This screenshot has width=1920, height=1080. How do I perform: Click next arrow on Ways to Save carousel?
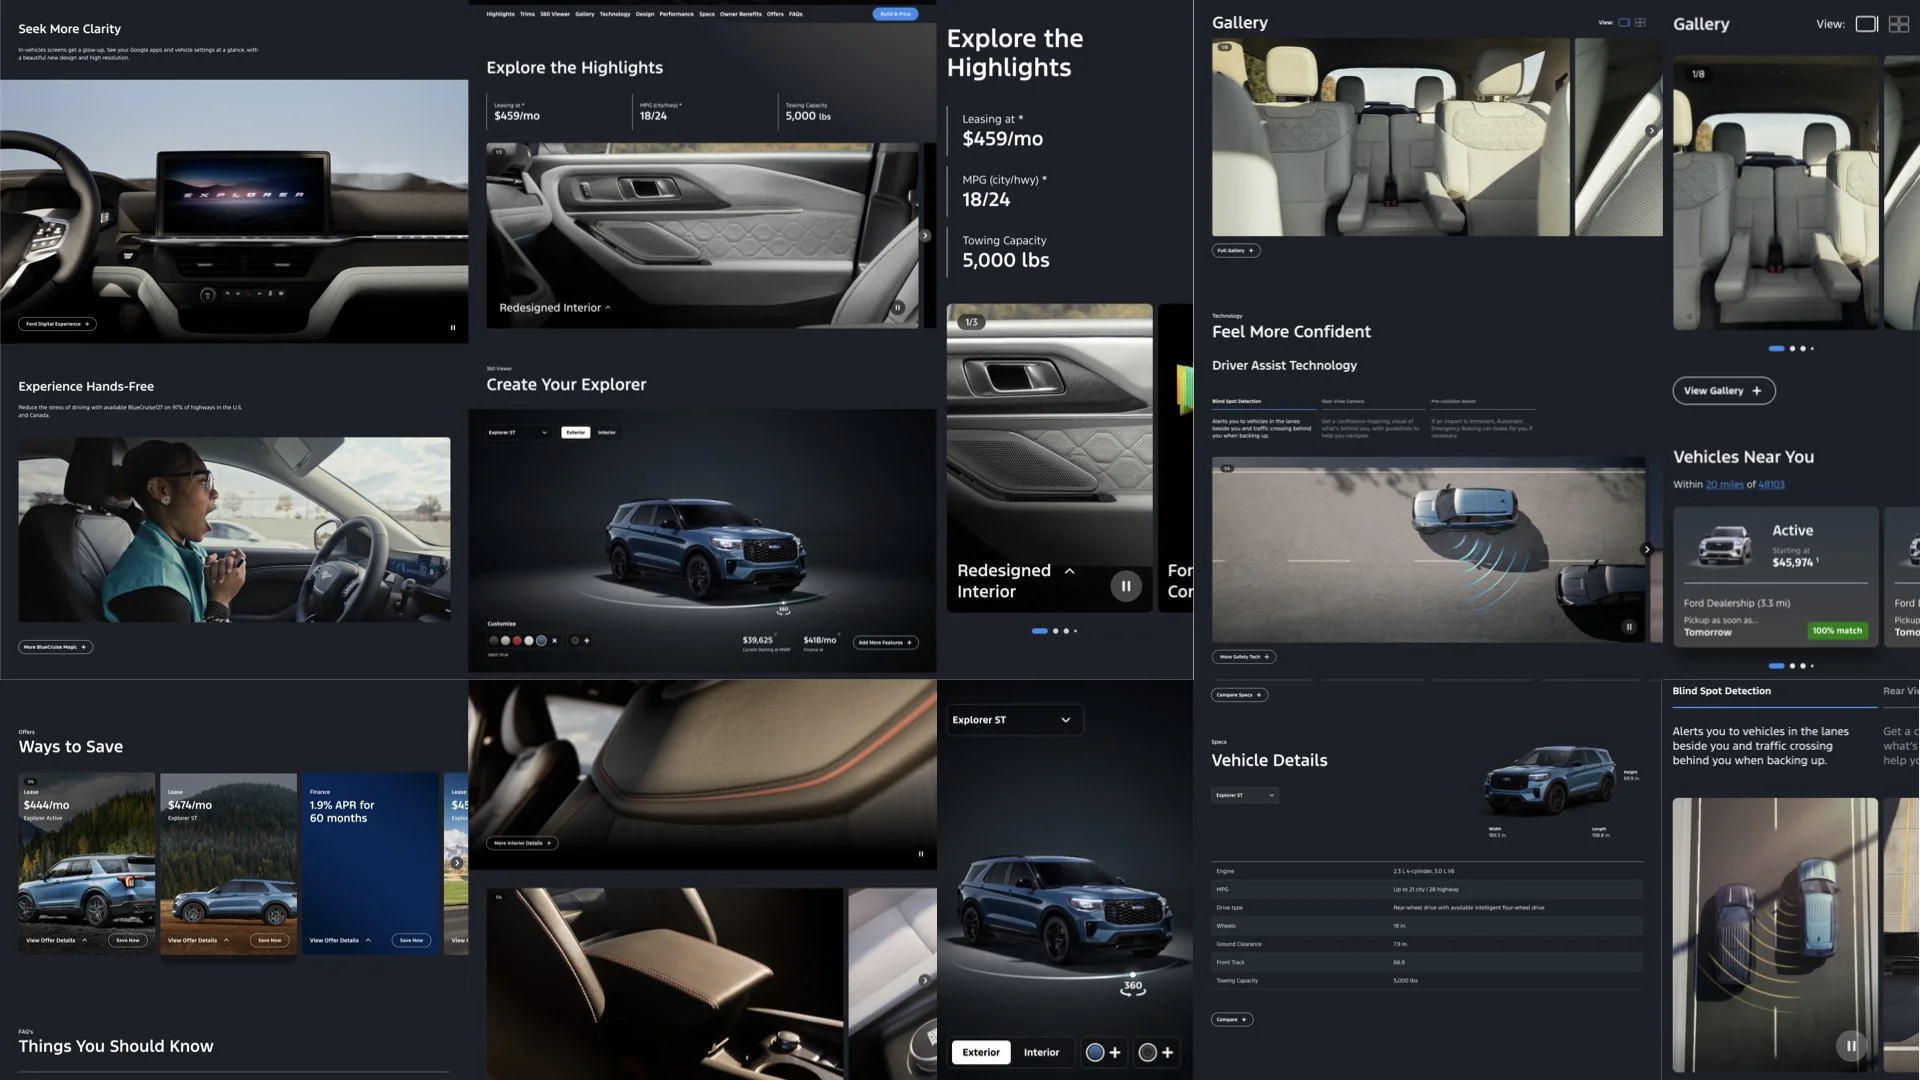(x=456, y=862)
